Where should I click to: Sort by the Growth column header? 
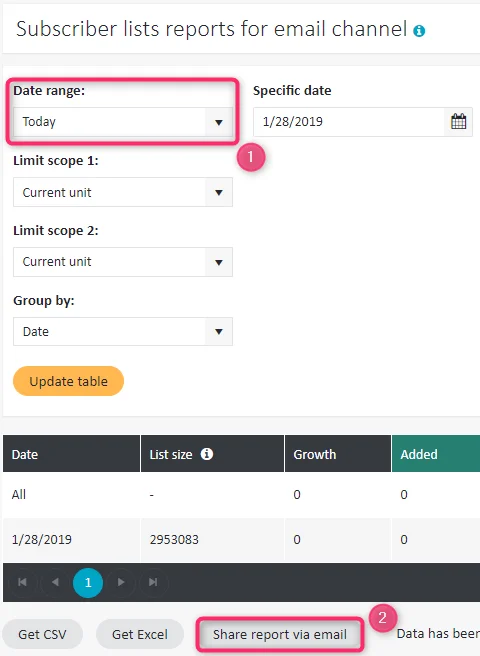tap(338, 454)
